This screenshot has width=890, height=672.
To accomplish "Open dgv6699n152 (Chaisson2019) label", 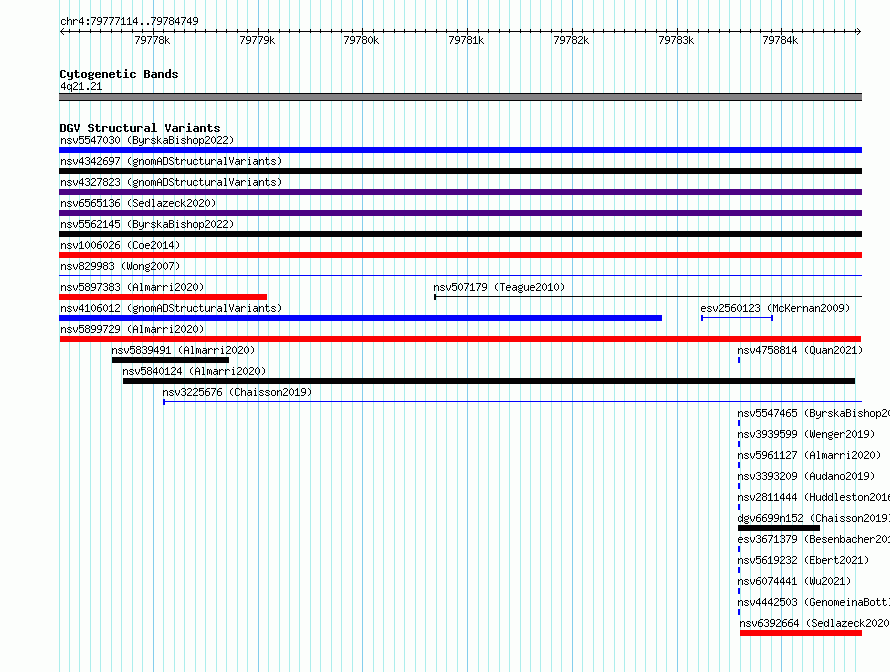I will [813, 518].
